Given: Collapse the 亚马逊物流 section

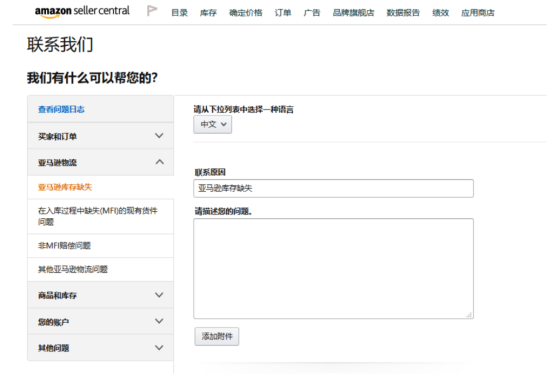Looking at the screenshot, I should (100, 162).
